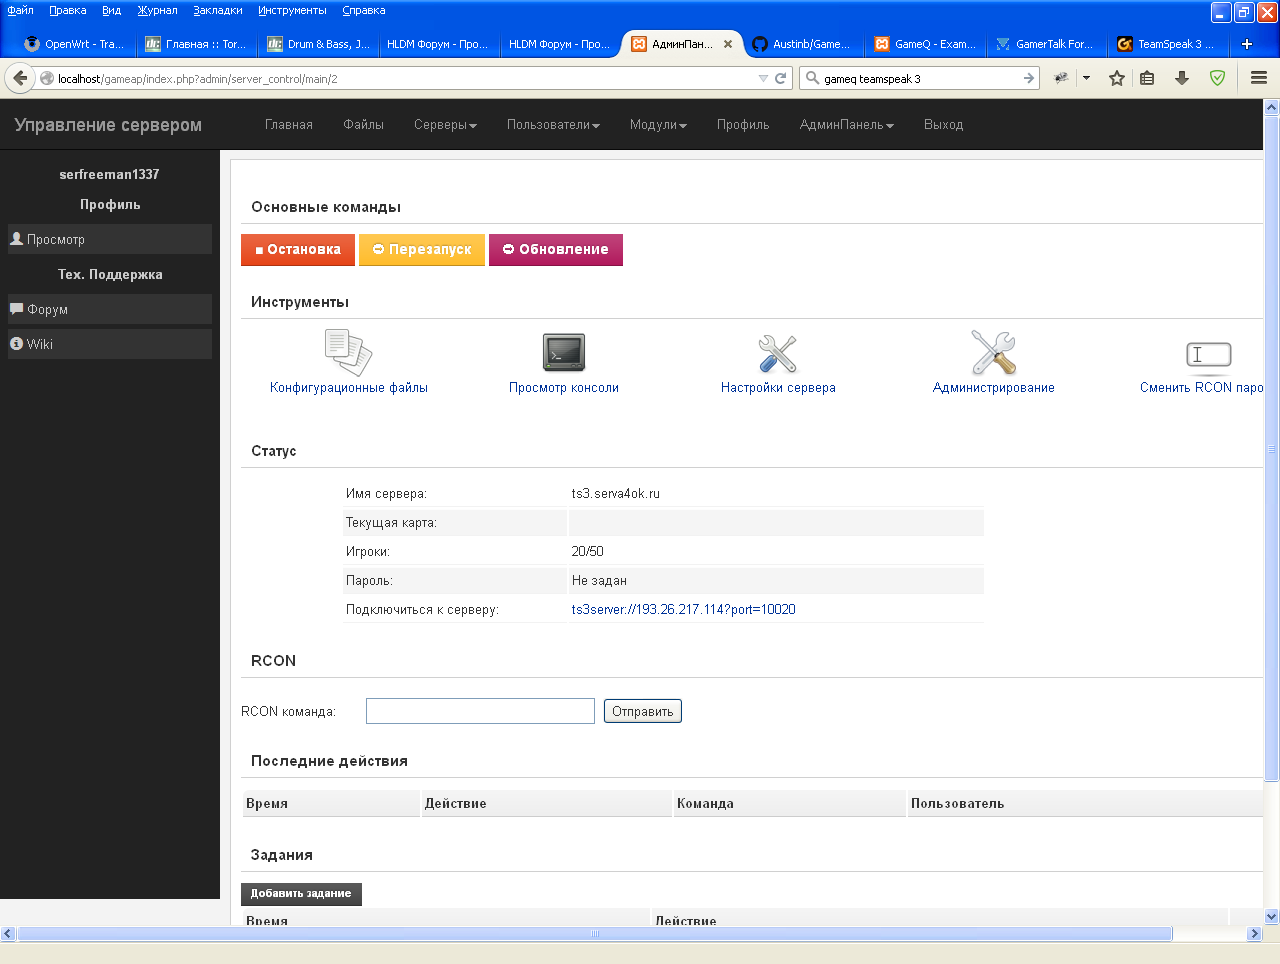Click the RCON команда input field
1280x964 pixels.
[x=480, y=711]
